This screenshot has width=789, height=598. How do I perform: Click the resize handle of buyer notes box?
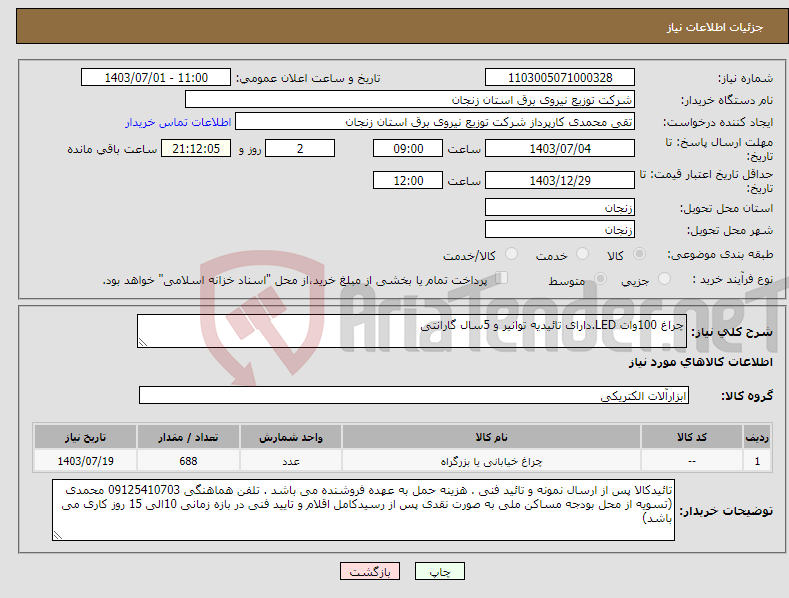click(58, 536)
